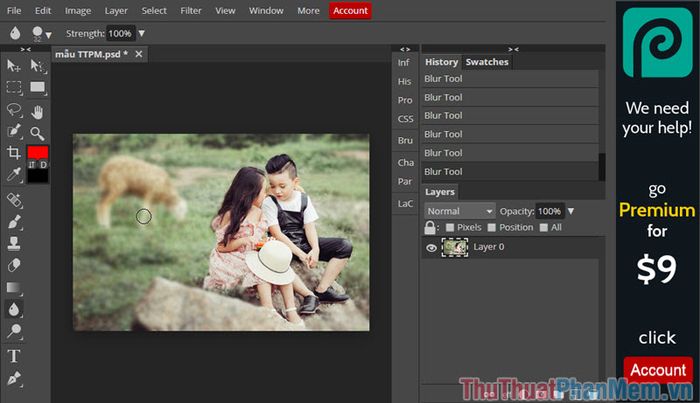
Task: Select the Type text tool
Action: point(14,356)
